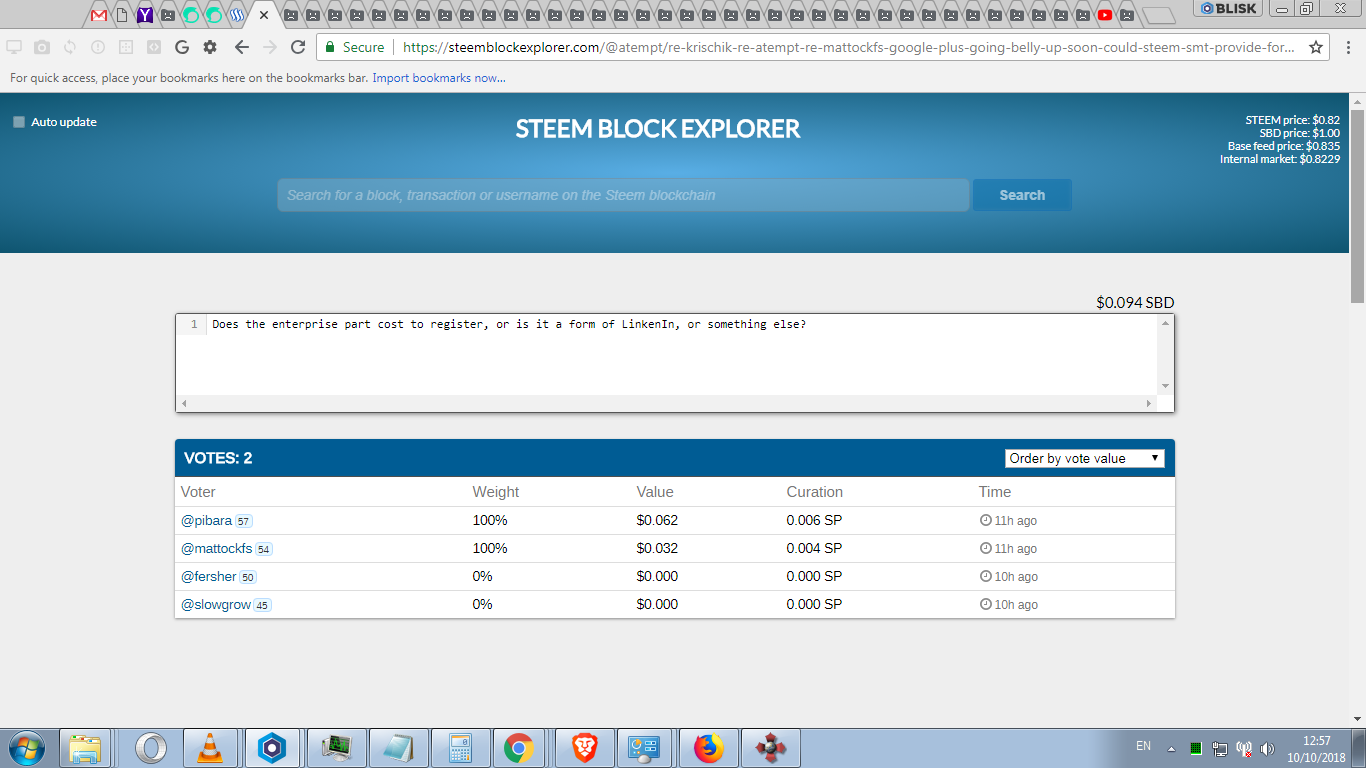Screen dimensions: 1366x768
Task: Open voter @fersher profile link
Action: (x=208, y=577)
